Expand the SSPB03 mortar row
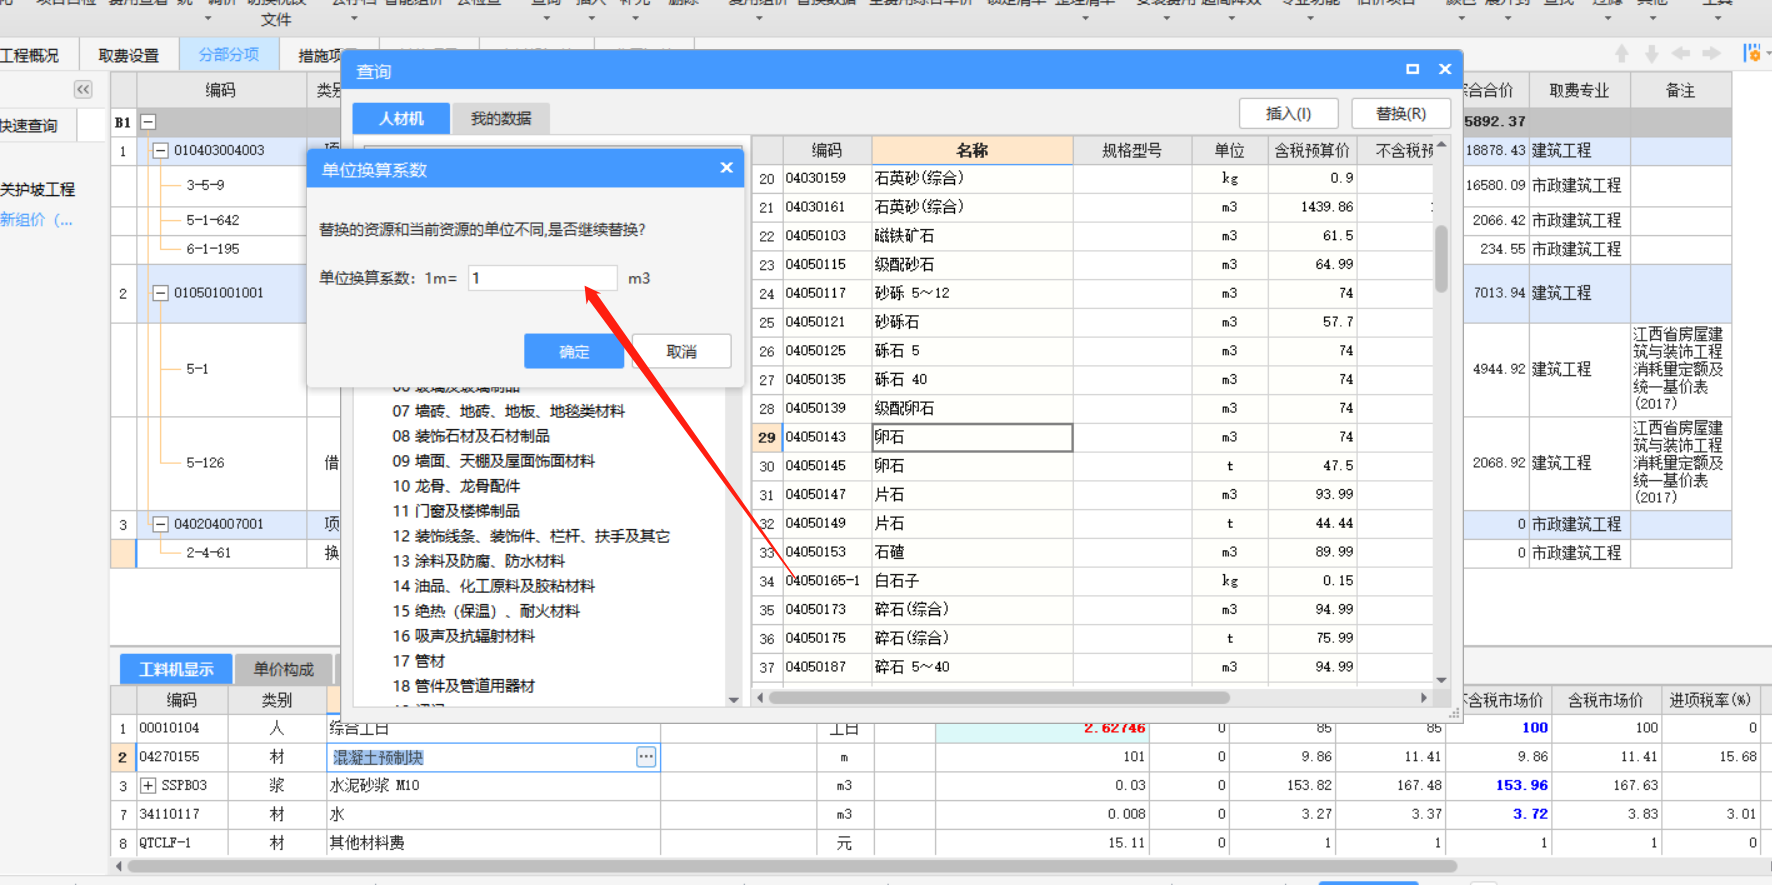Viewport: 1772px width, 885px height. [148, 786]
